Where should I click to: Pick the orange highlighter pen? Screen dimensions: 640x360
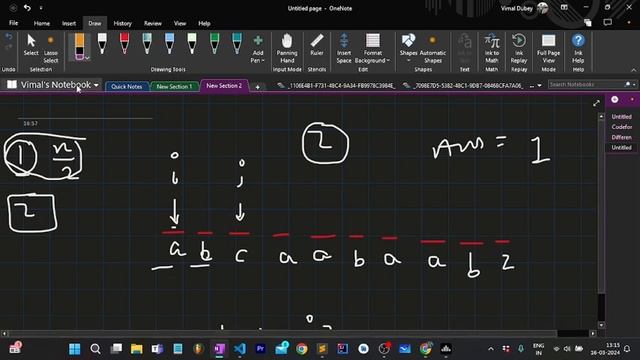pyautogui.click(x=79, y=47)
